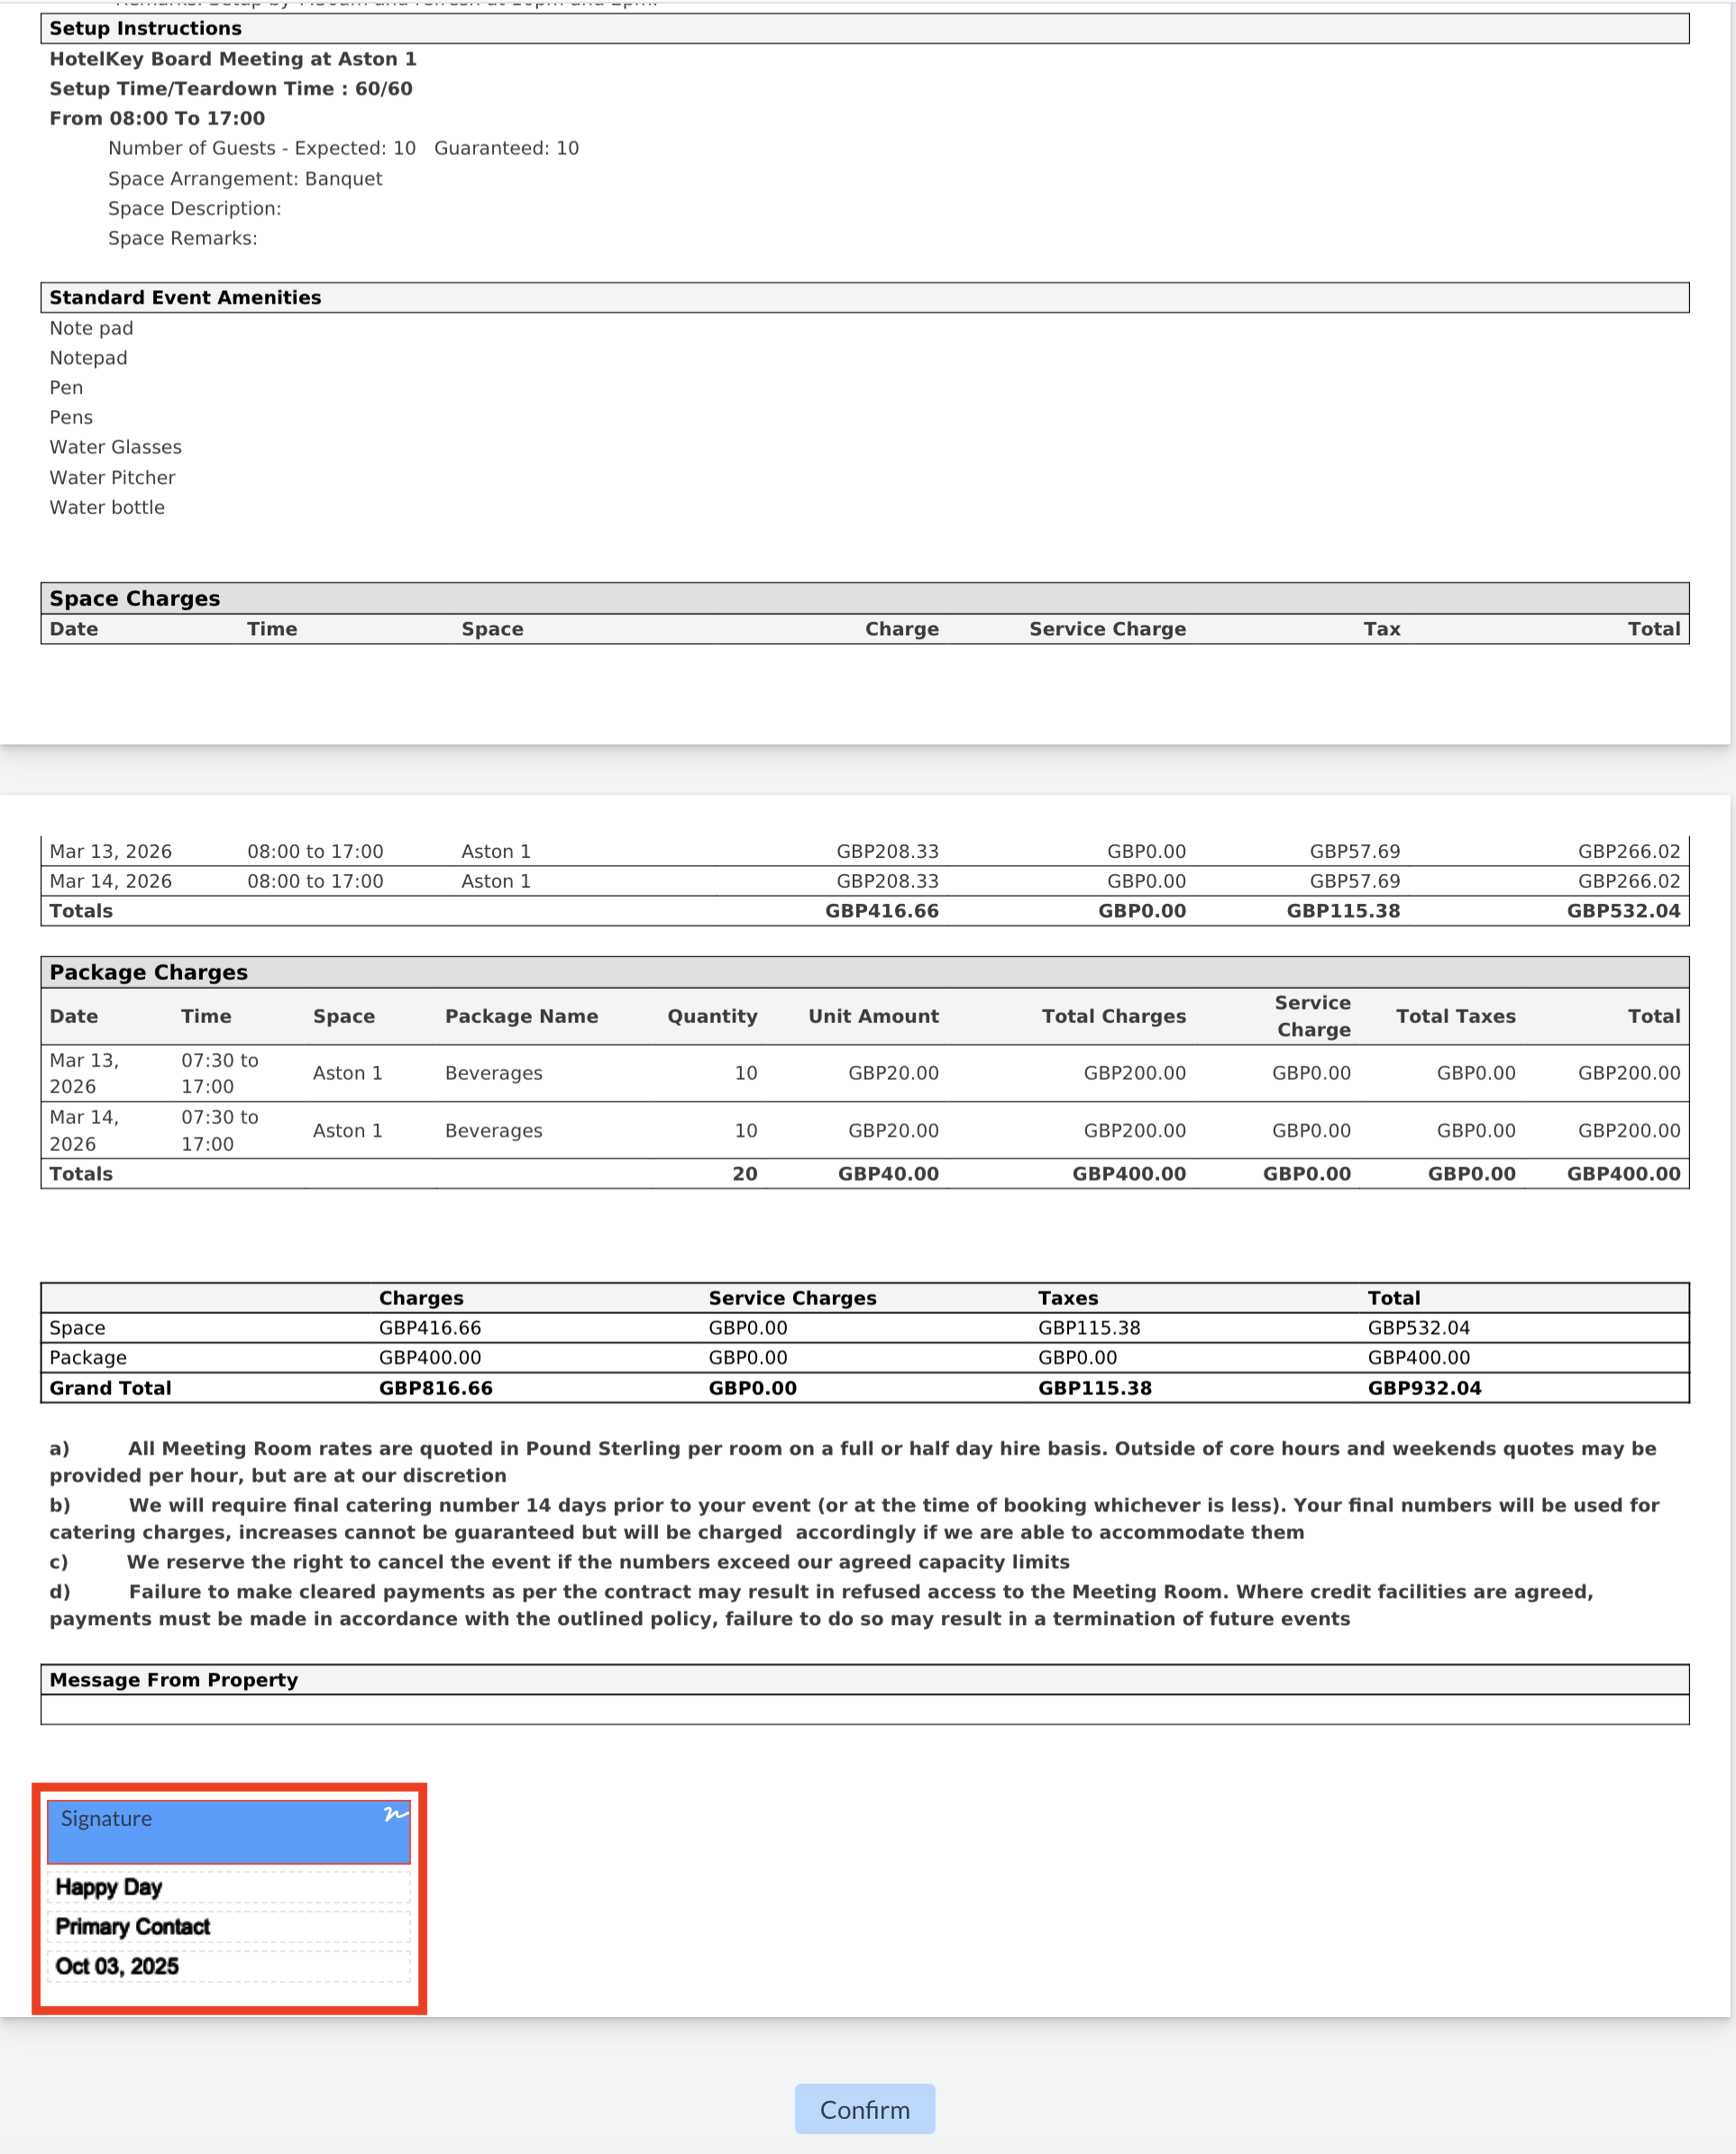Screen dimensions: 1736x2154
Task: Click Beverages in the Mar 14 row
Action: coord(493,1130)
